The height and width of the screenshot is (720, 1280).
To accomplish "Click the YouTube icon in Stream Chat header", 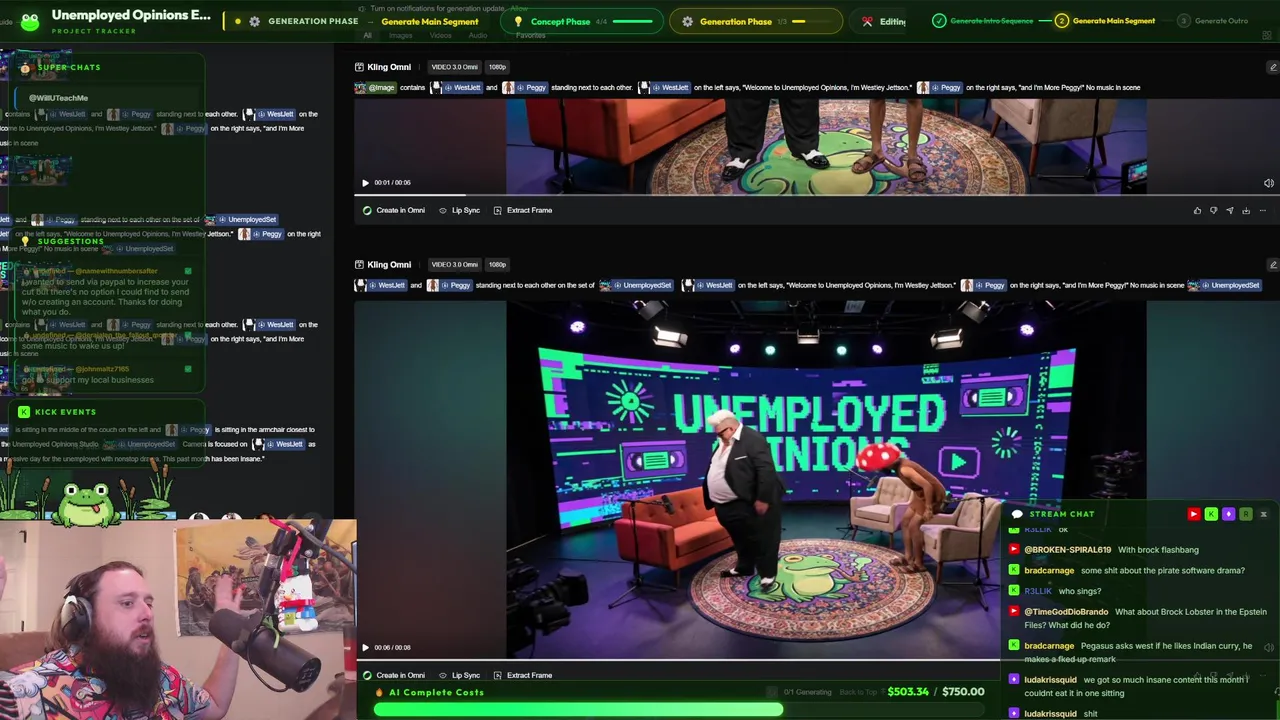I will click(x=1193, y=514).
